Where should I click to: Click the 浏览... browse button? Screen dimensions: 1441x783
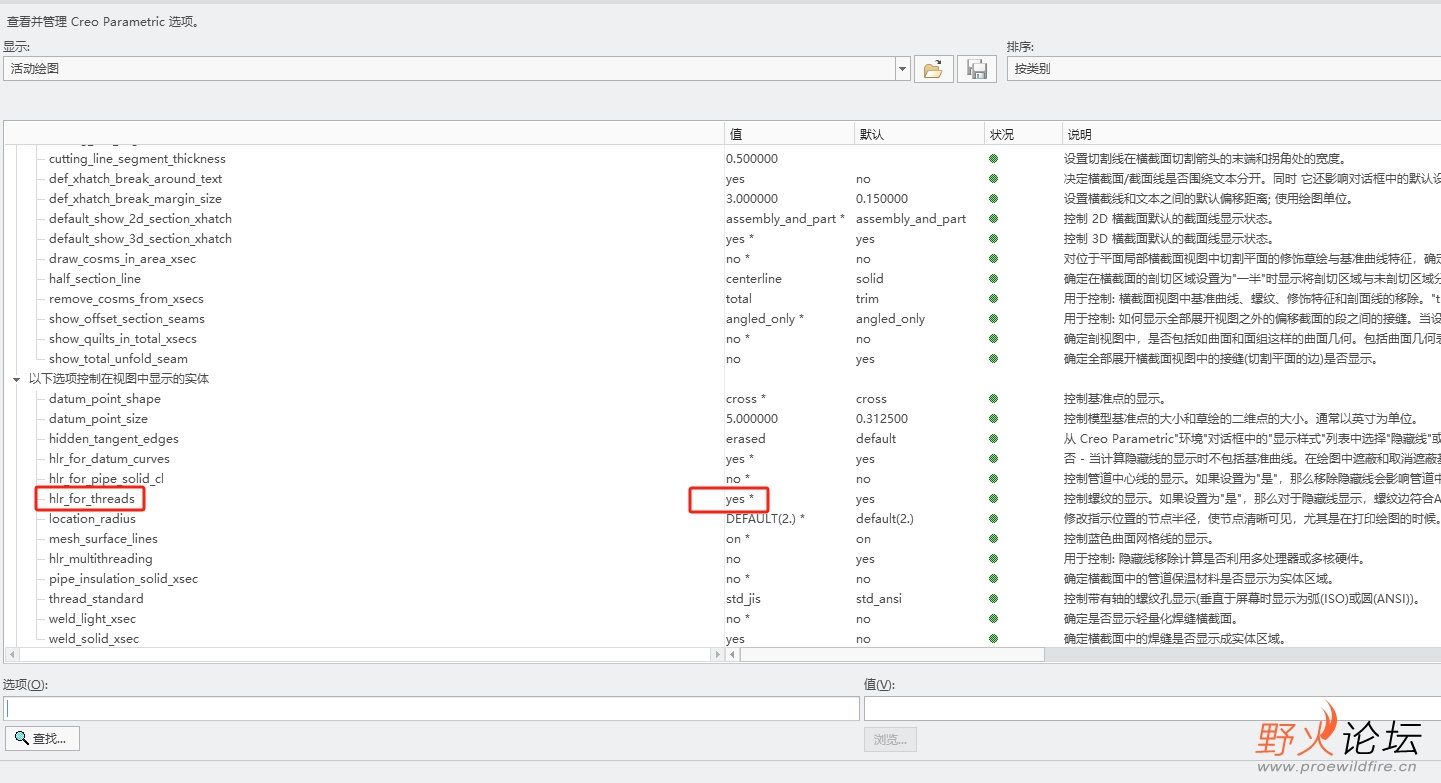(x=890, y=740)
